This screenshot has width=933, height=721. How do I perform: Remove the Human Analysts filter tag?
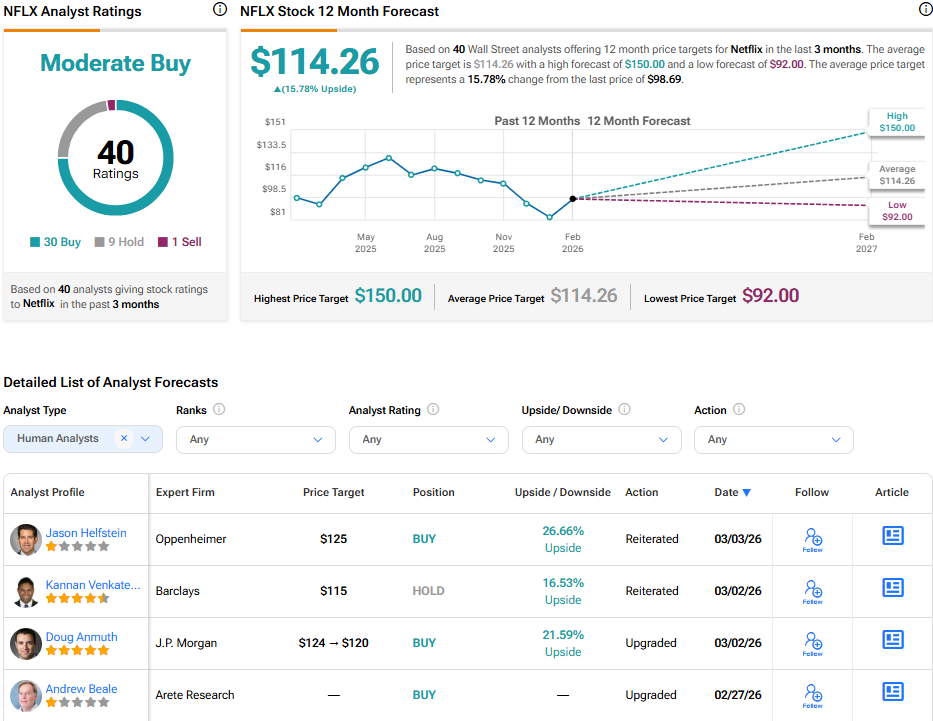124,438
